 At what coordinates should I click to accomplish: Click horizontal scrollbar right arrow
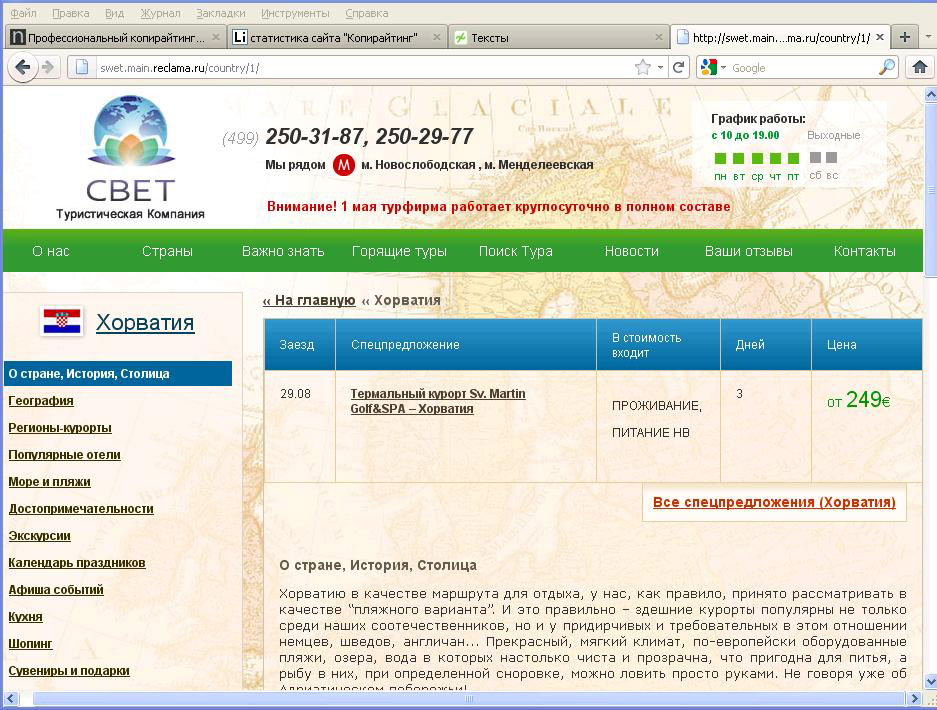pos(914,698)
